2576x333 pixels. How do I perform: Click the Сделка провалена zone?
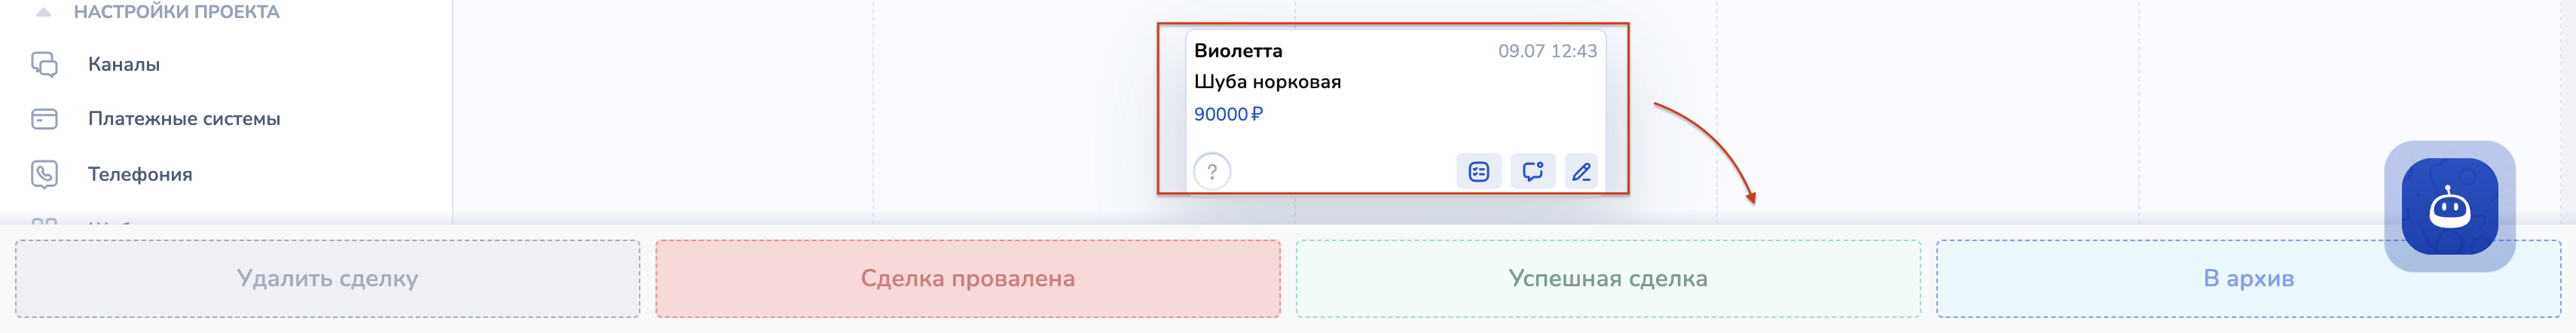(967, 278)
